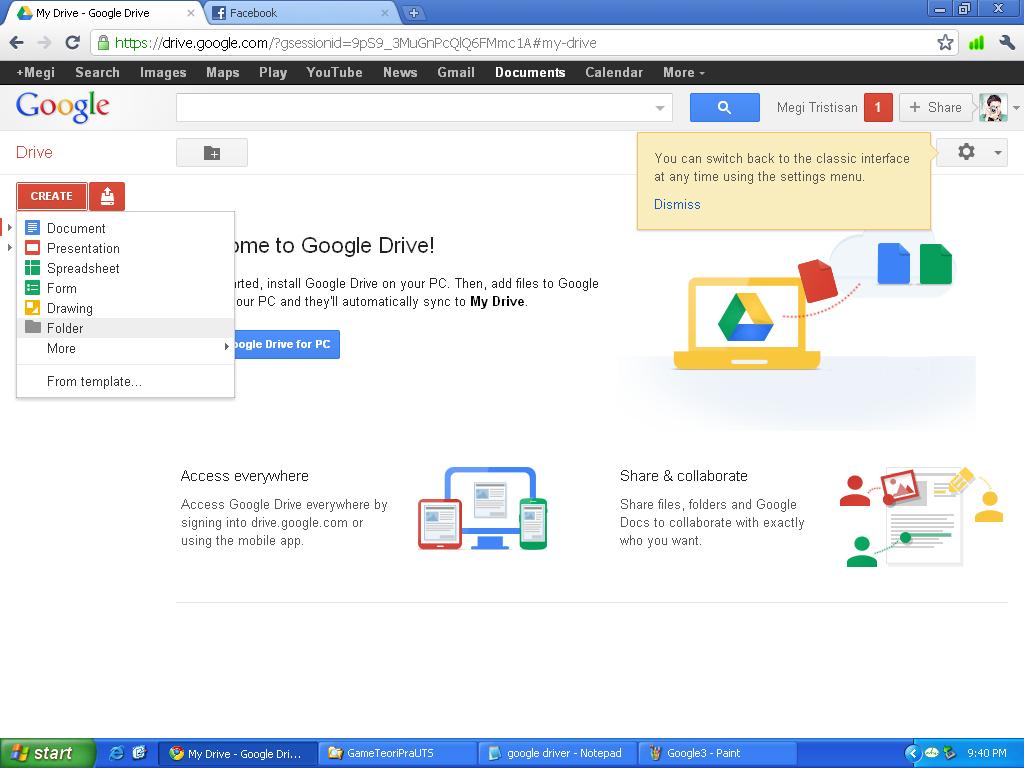The width and height of the screenshot is (1024, 768).
Task: Open YouTube from the black bar
Action: pyautogui.click(x=334, y=72)
